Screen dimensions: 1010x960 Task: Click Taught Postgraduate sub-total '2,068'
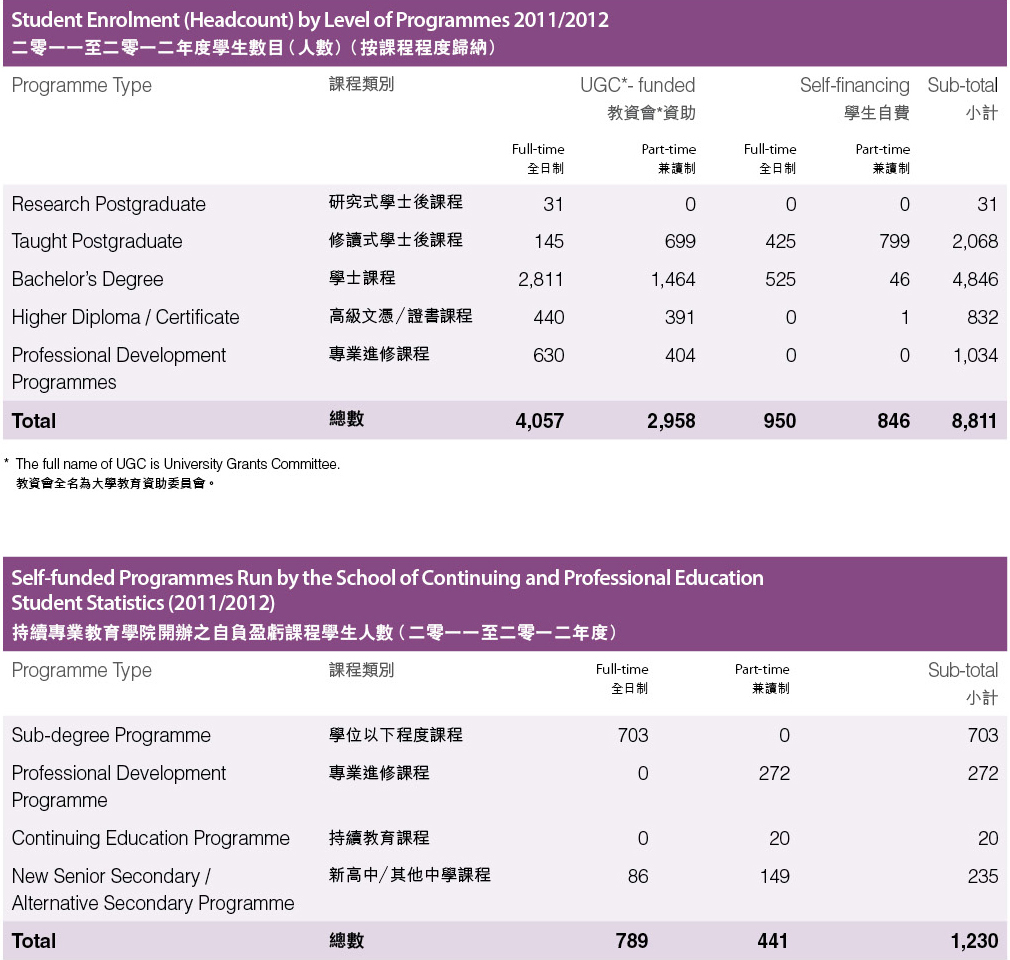[x=975, y=242]
